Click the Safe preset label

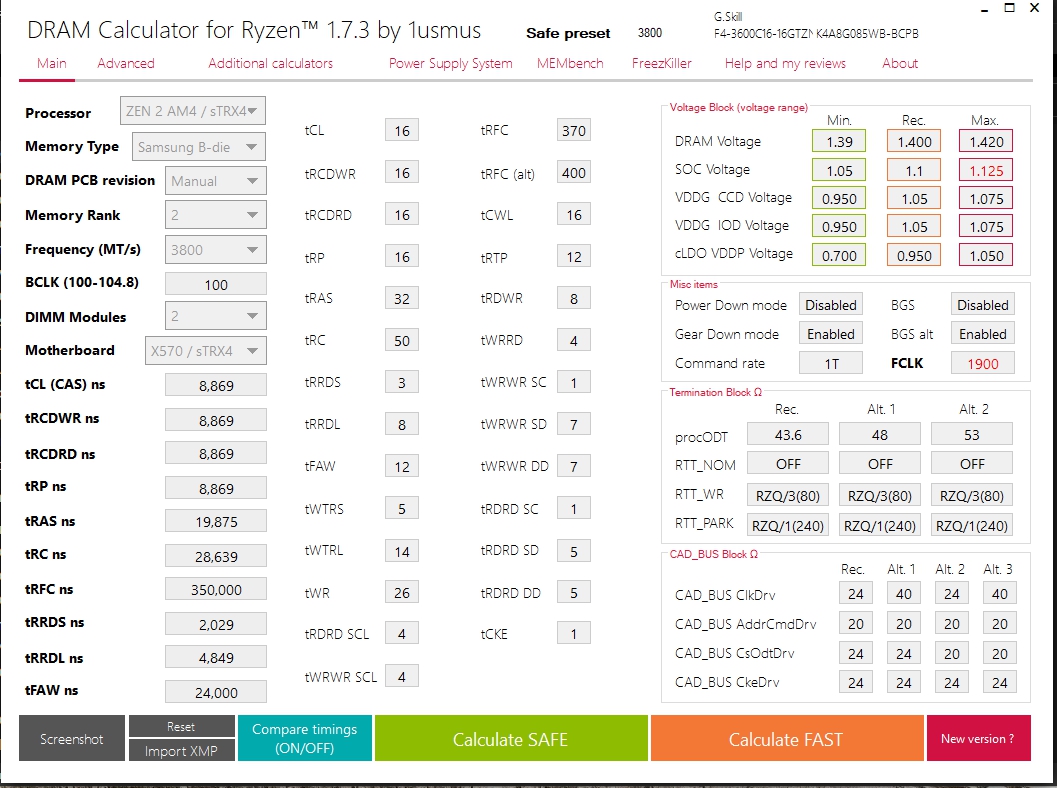pyautogui.click(x=568, y=33)
